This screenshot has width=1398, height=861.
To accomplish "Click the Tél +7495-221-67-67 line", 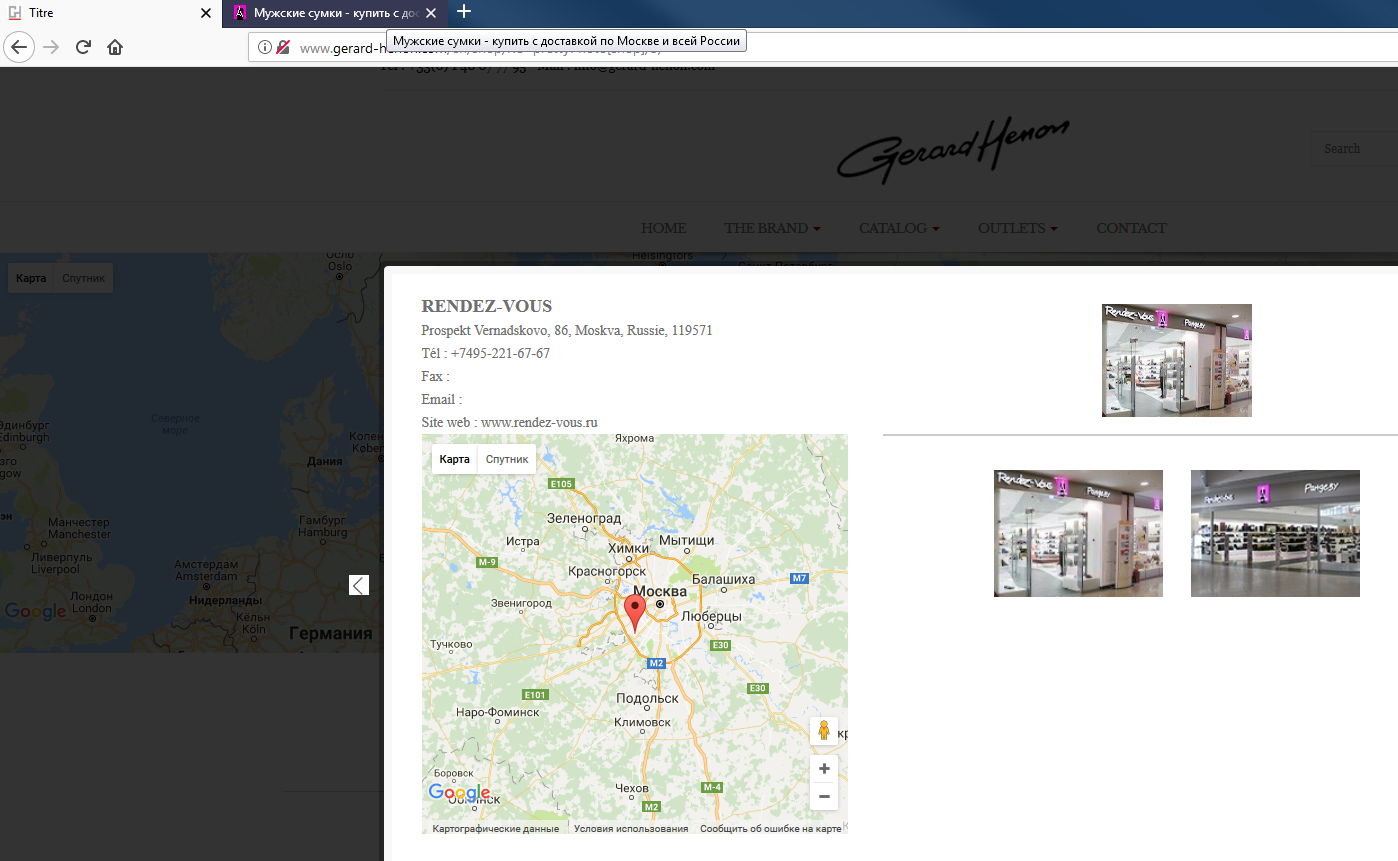I will 486,353.
